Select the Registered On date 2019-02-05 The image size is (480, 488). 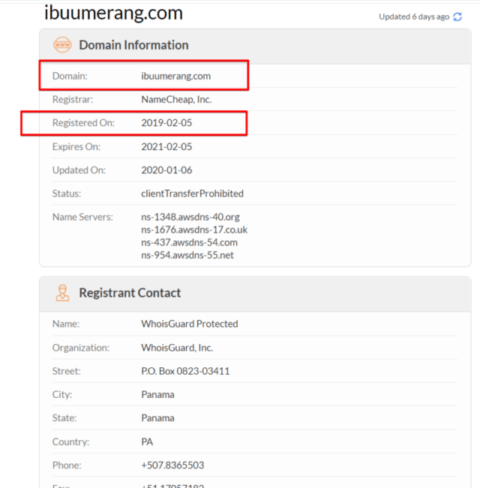[x=167, y=123]
